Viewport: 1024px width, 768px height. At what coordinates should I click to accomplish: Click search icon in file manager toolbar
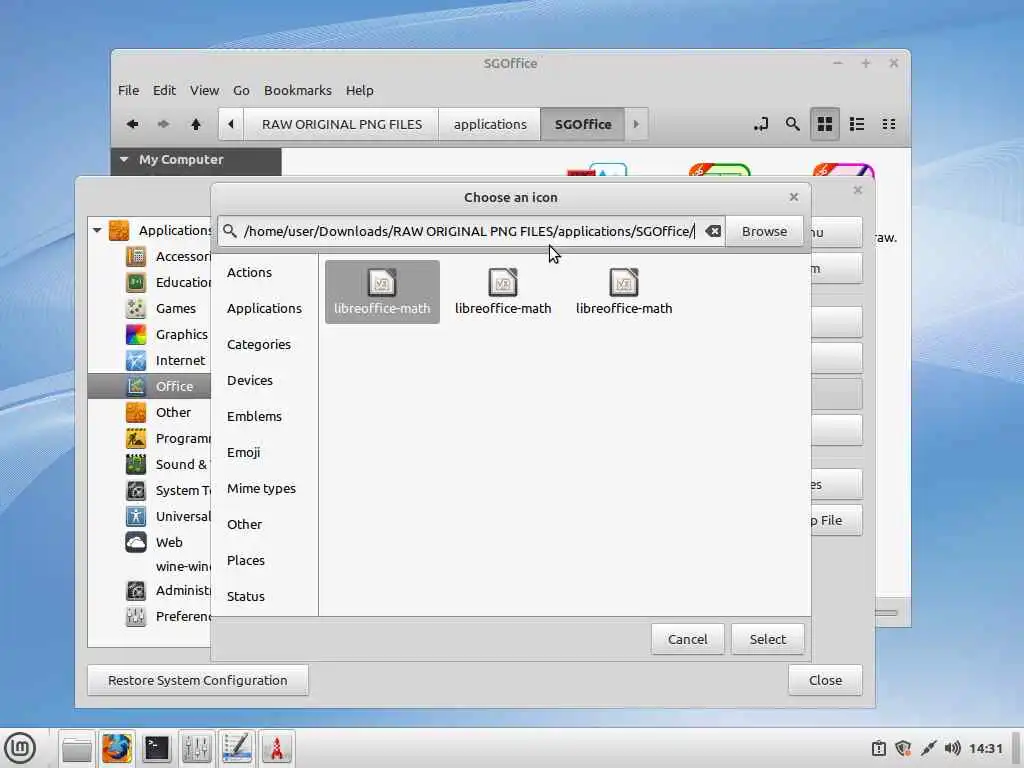click(793, 124)
